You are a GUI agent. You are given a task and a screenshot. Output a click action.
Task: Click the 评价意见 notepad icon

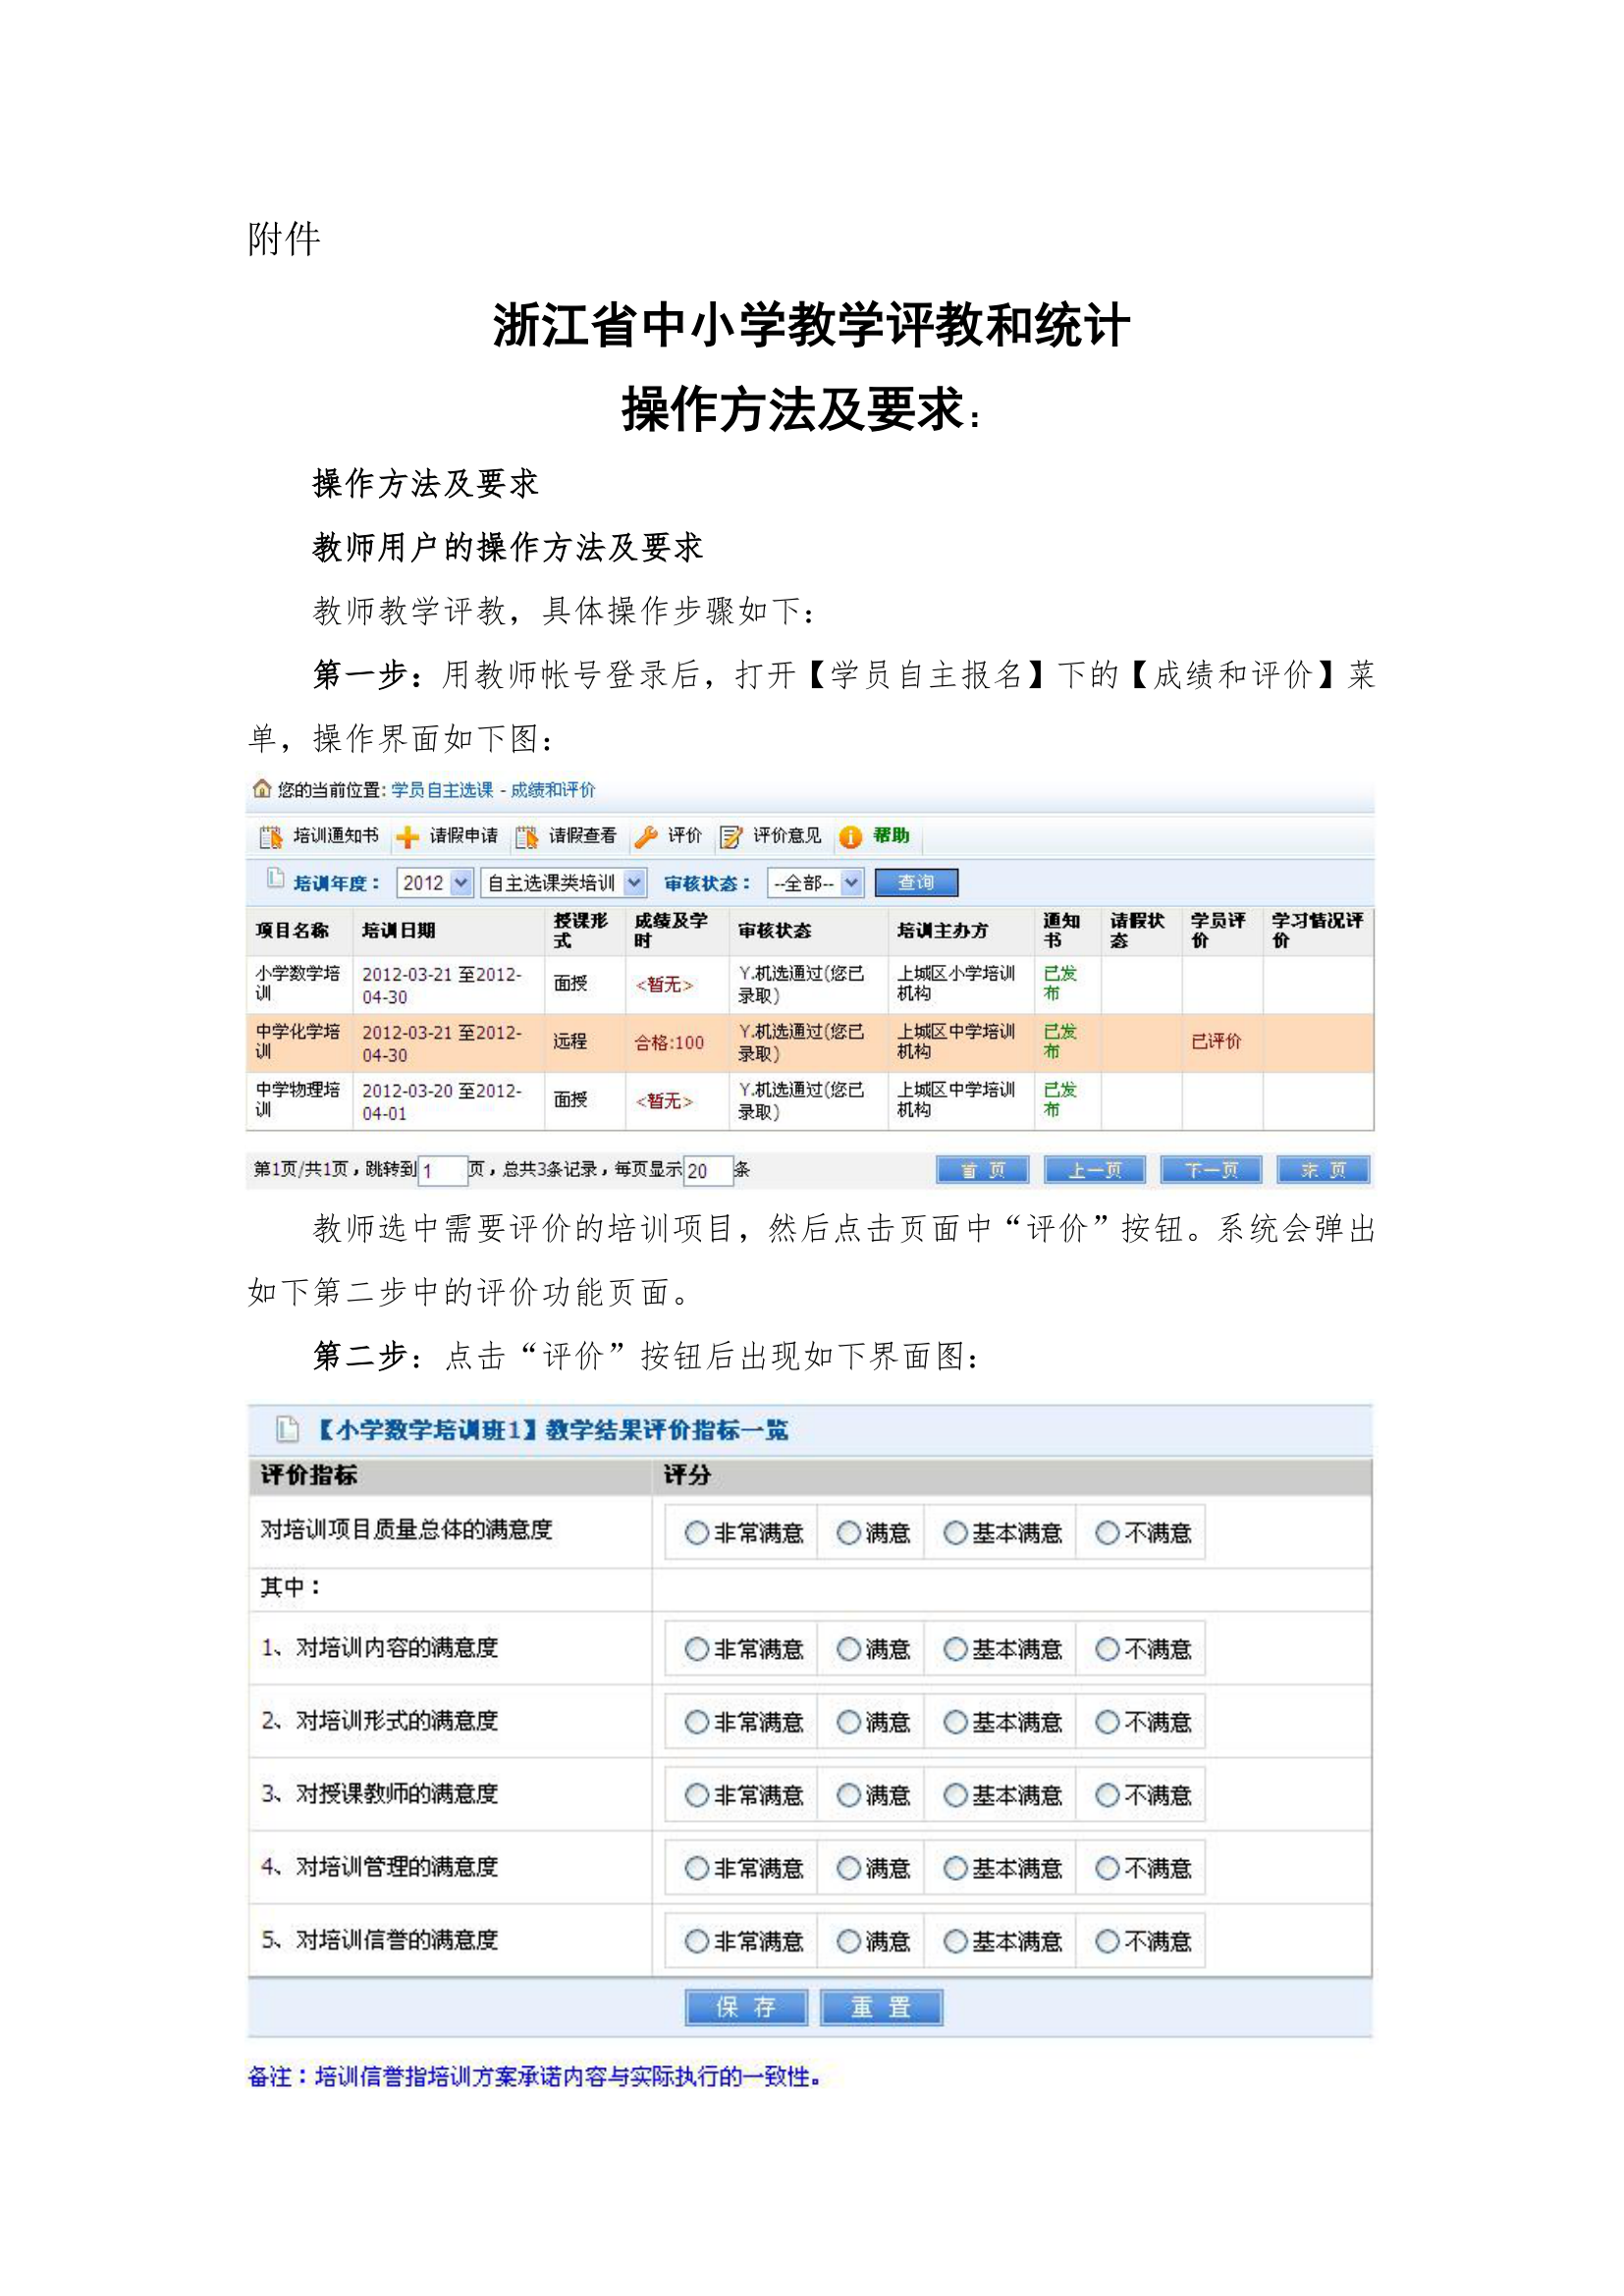[731, 836]
